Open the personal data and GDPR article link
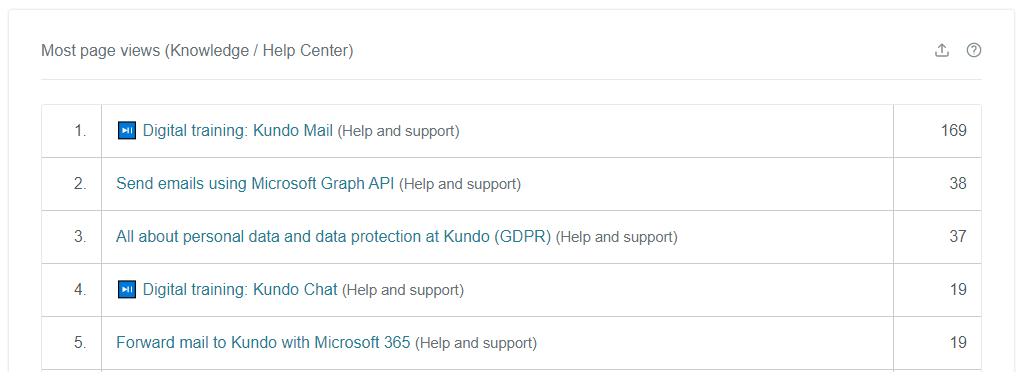This screenshot has width=1021, height=372. (x=333, y=236)
